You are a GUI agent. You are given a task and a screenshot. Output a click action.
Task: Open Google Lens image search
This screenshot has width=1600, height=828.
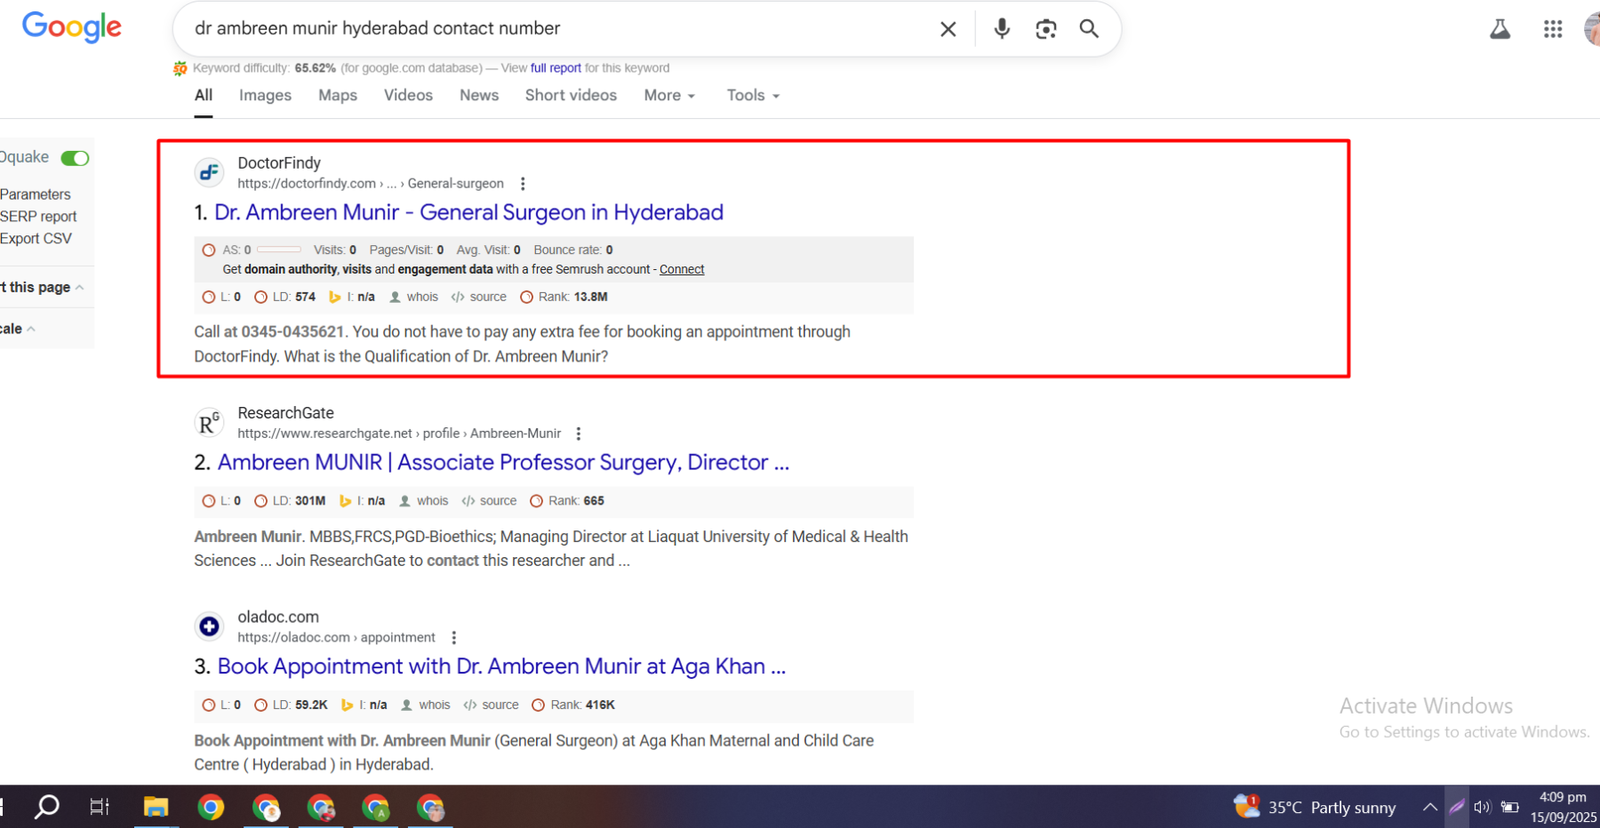(1046, 29)
